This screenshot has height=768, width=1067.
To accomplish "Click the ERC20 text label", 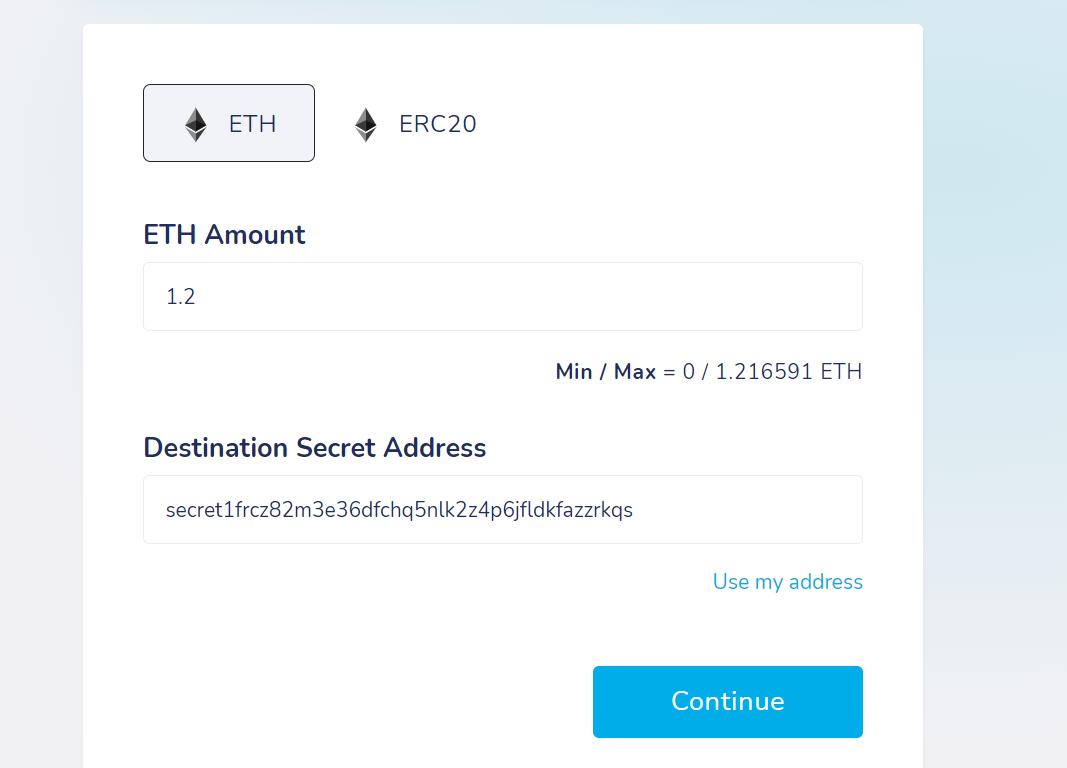I will click(437, 124).
